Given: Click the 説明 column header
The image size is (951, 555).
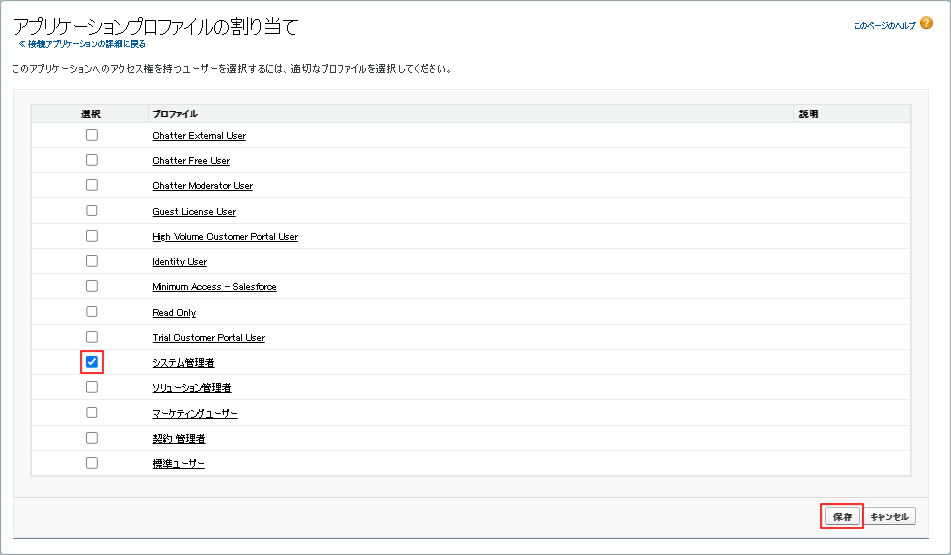Looking at the screenshot, I should click(x=852, y=114).
